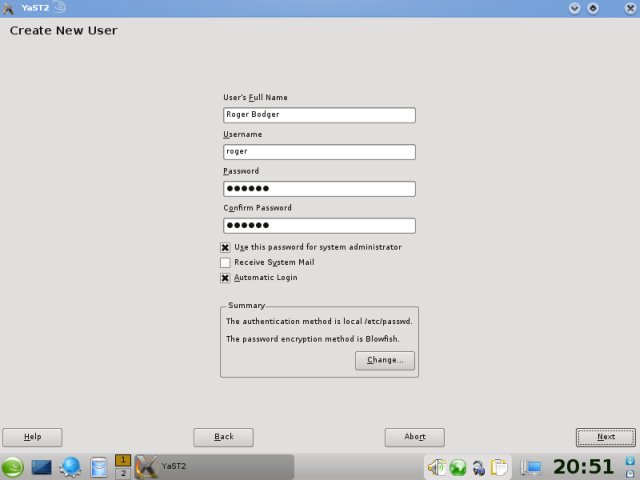Disable Automatic Login checkbox

pyautogui.click(x=225, y=278)
